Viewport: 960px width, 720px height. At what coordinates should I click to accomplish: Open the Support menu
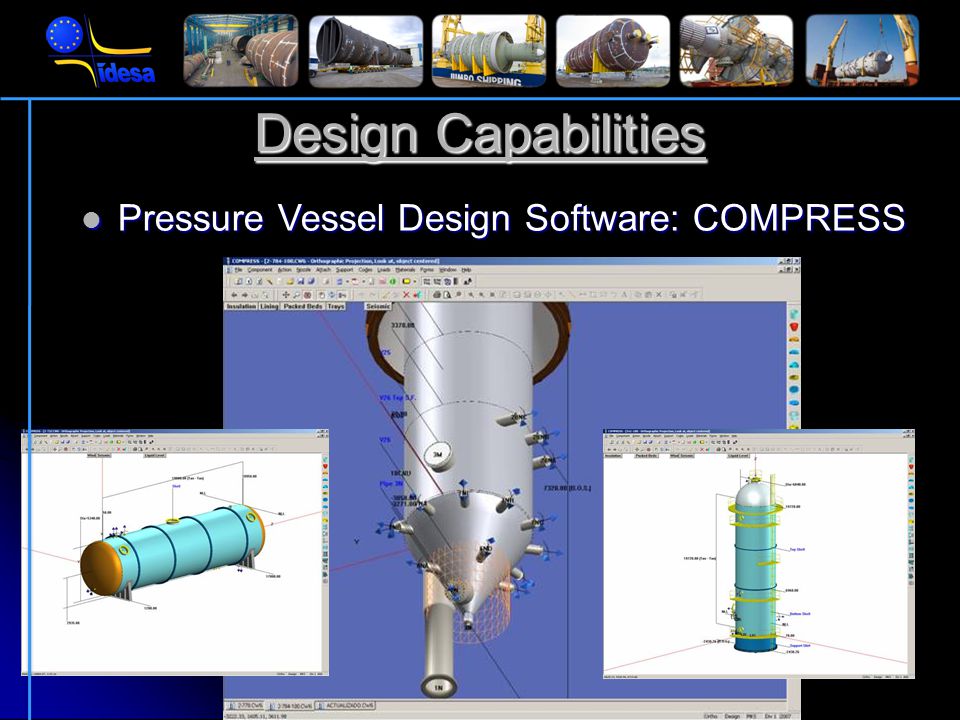(x=345, y=269)
